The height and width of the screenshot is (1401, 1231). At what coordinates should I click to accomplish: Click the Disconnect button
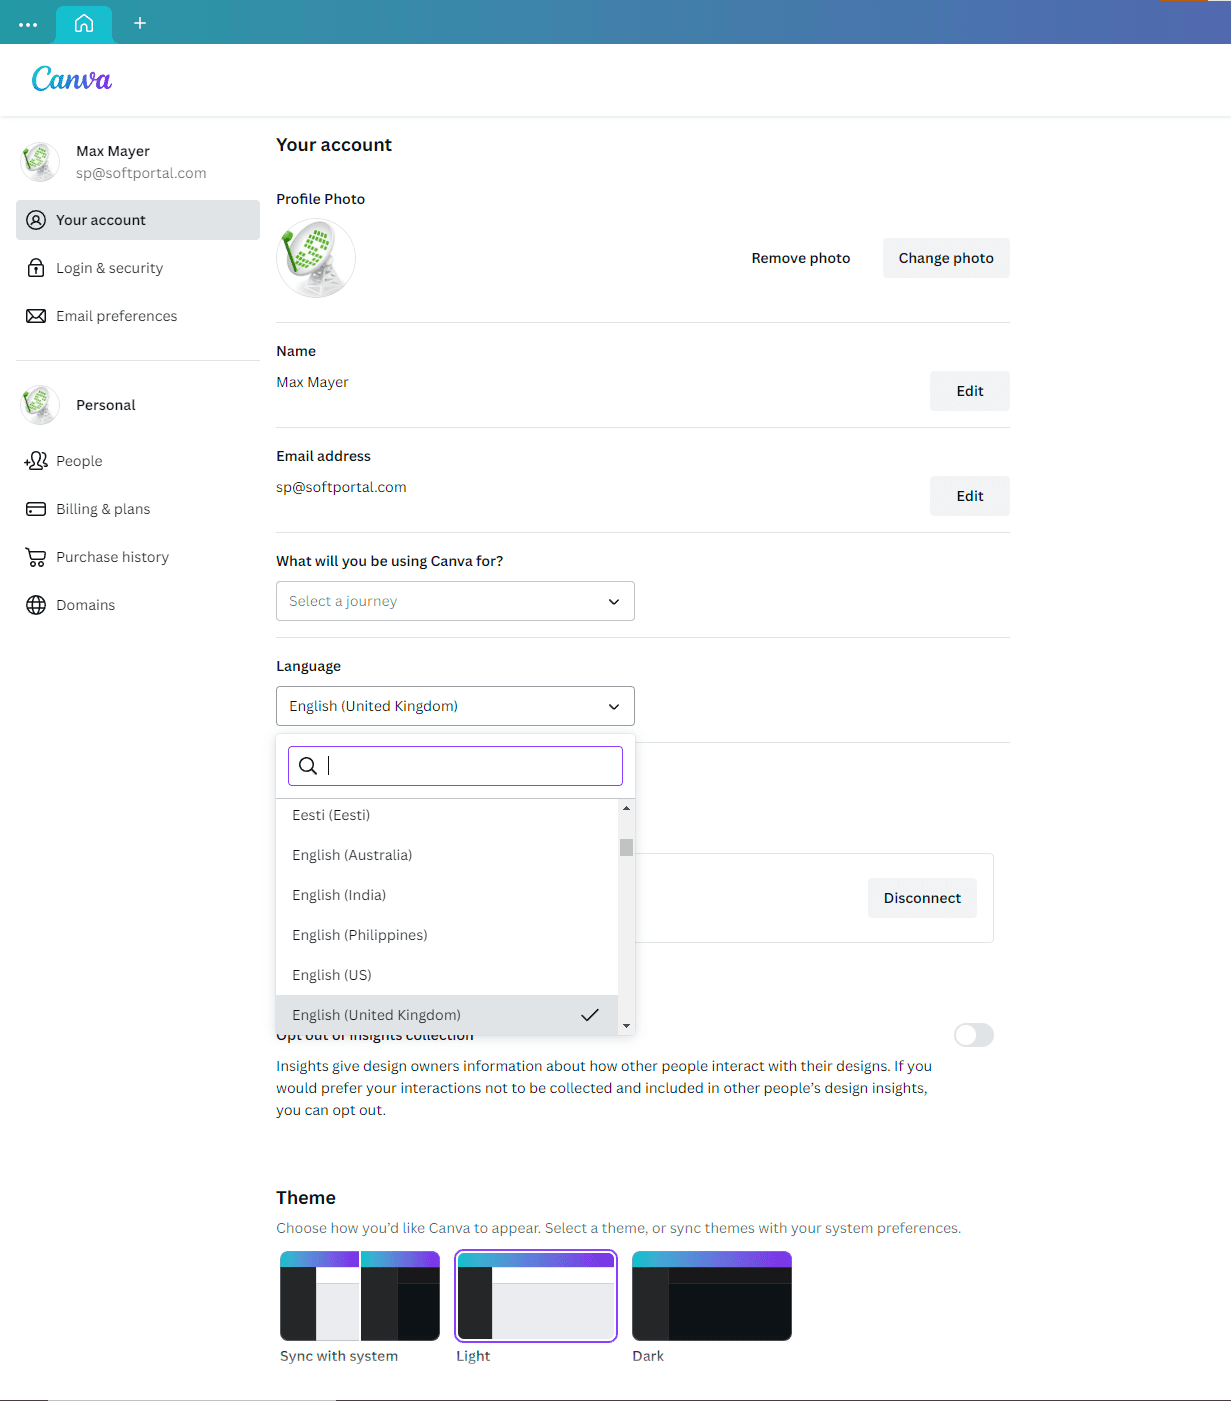(922, 898)
